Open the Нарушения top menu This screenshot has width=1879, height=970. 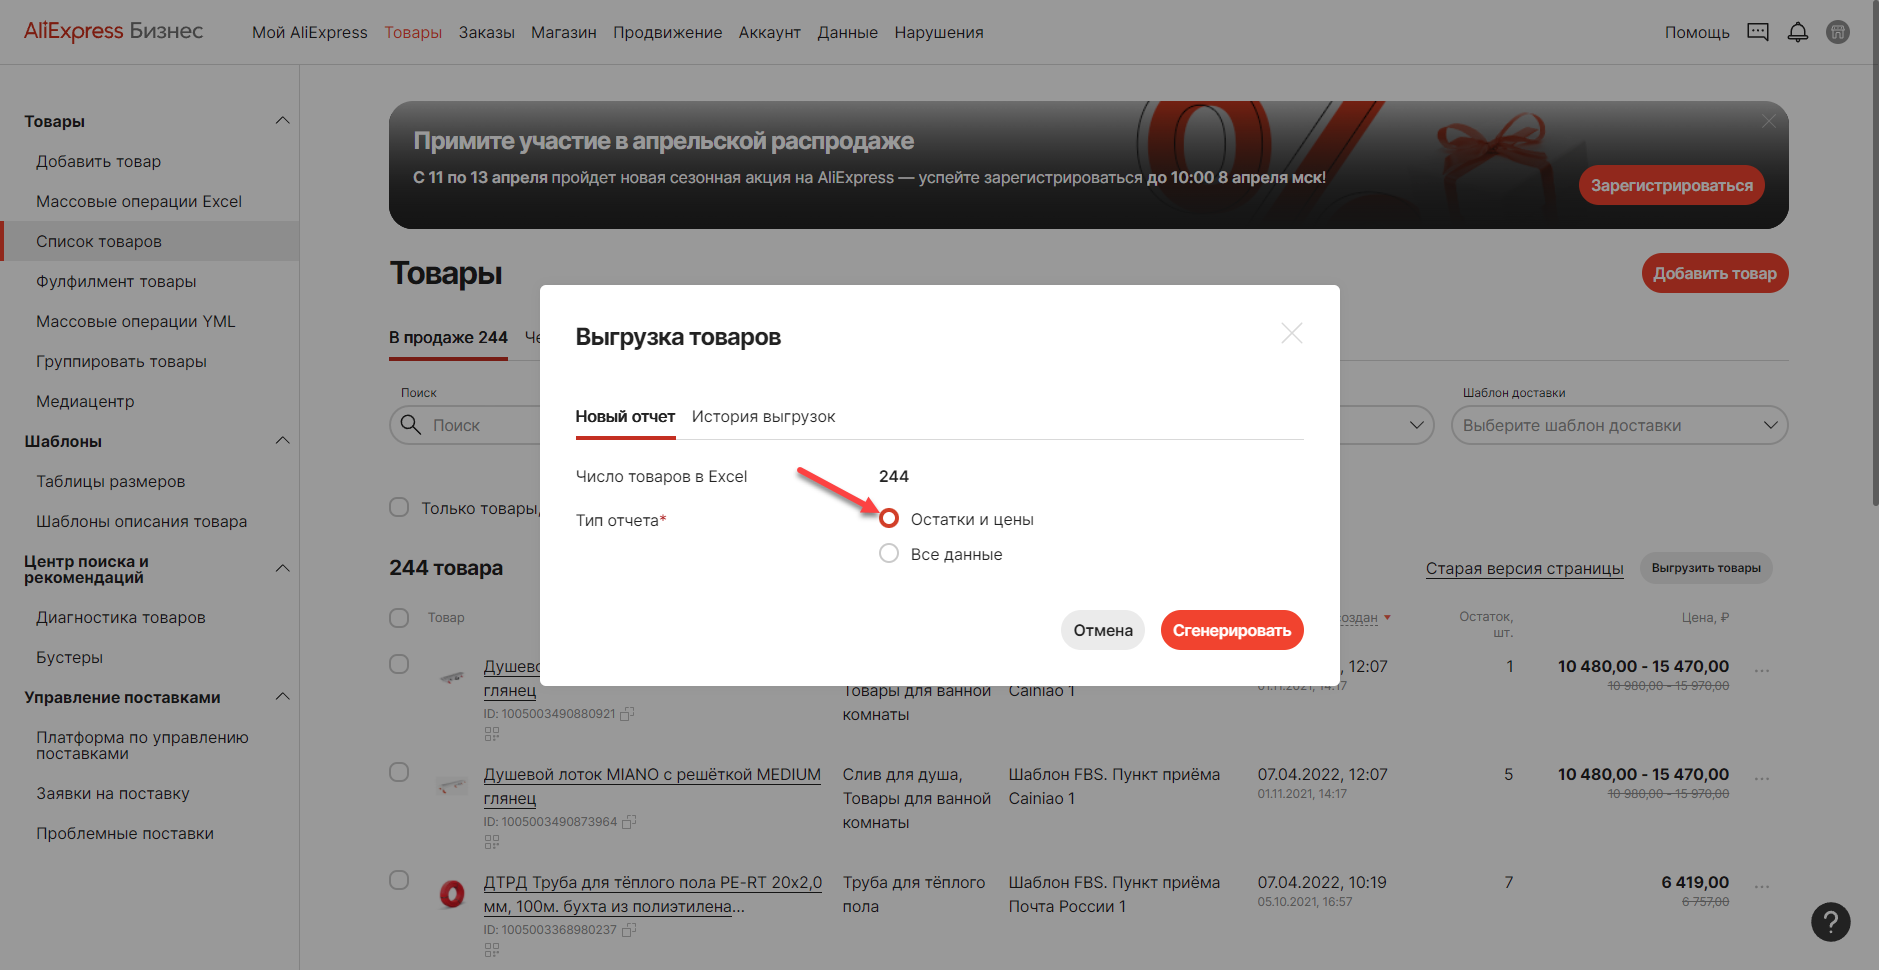(x=939, y=32)
